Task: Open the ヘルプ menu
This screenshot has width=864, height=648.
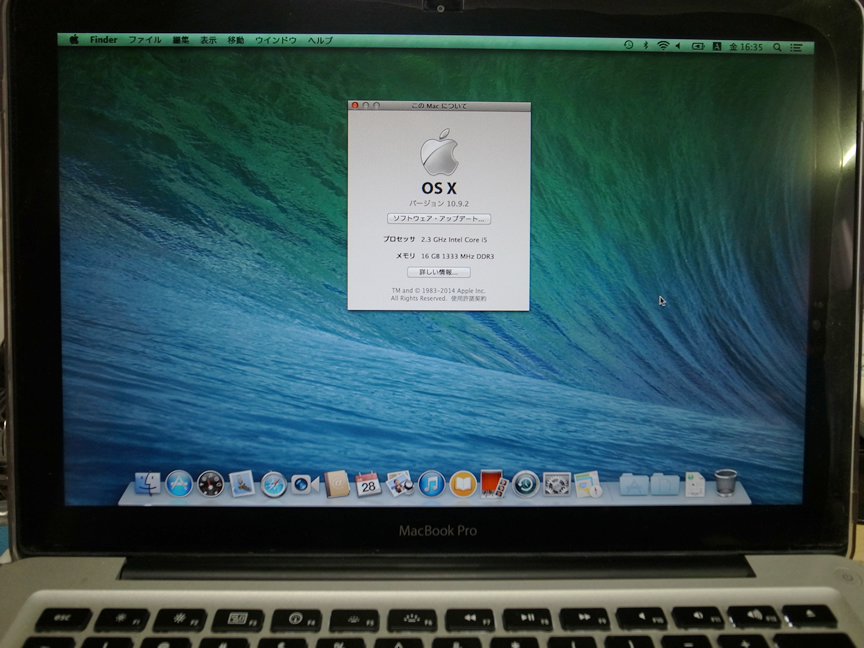Action: click(320, 40)
